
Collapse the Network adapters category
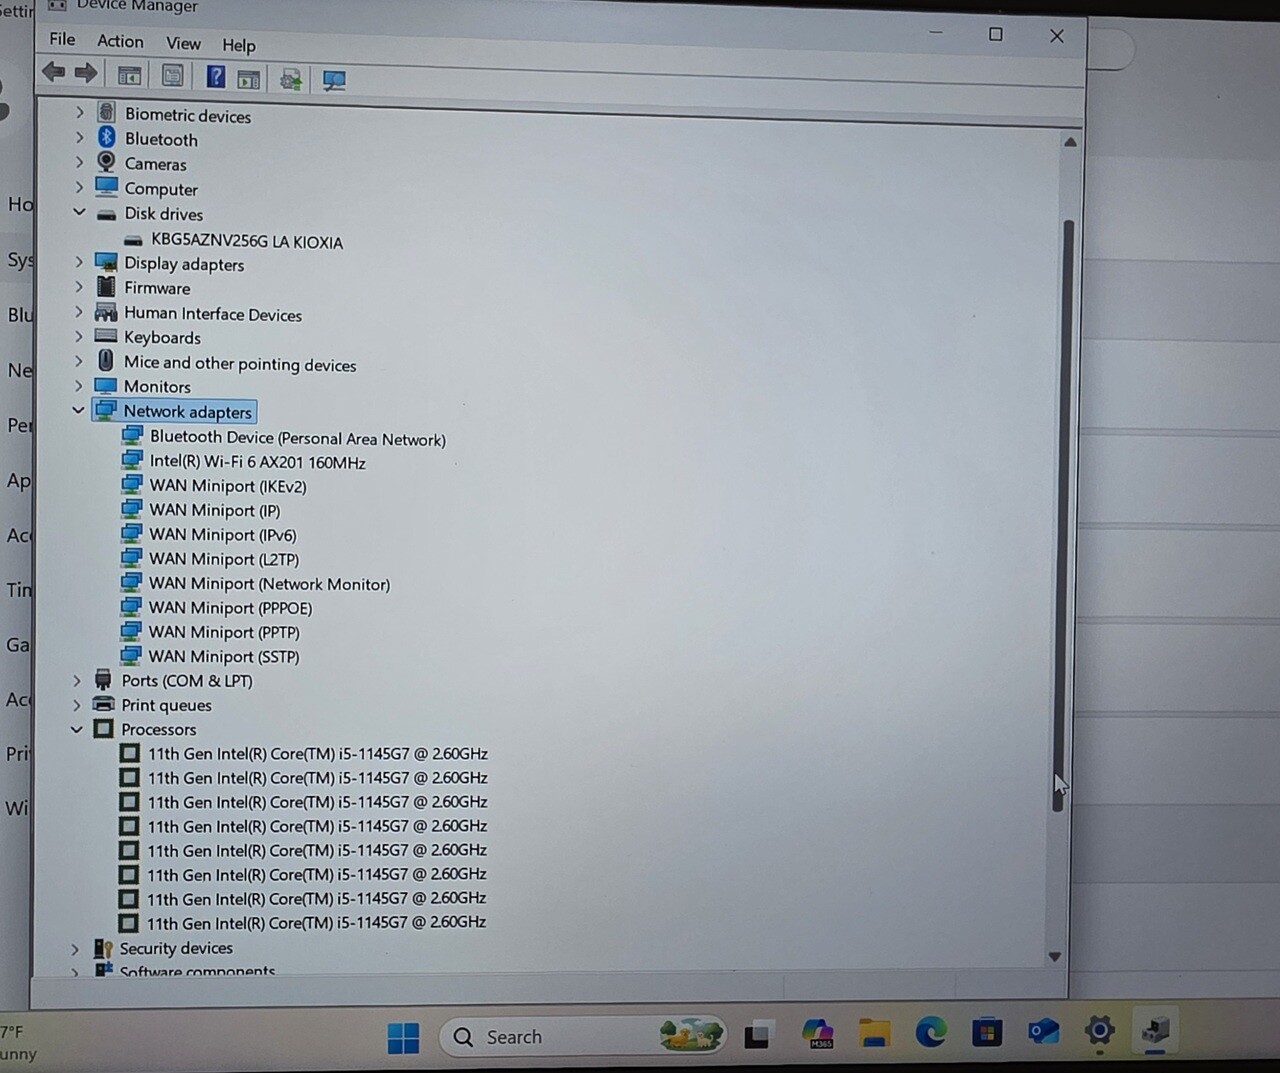click(x=78, y=410)
